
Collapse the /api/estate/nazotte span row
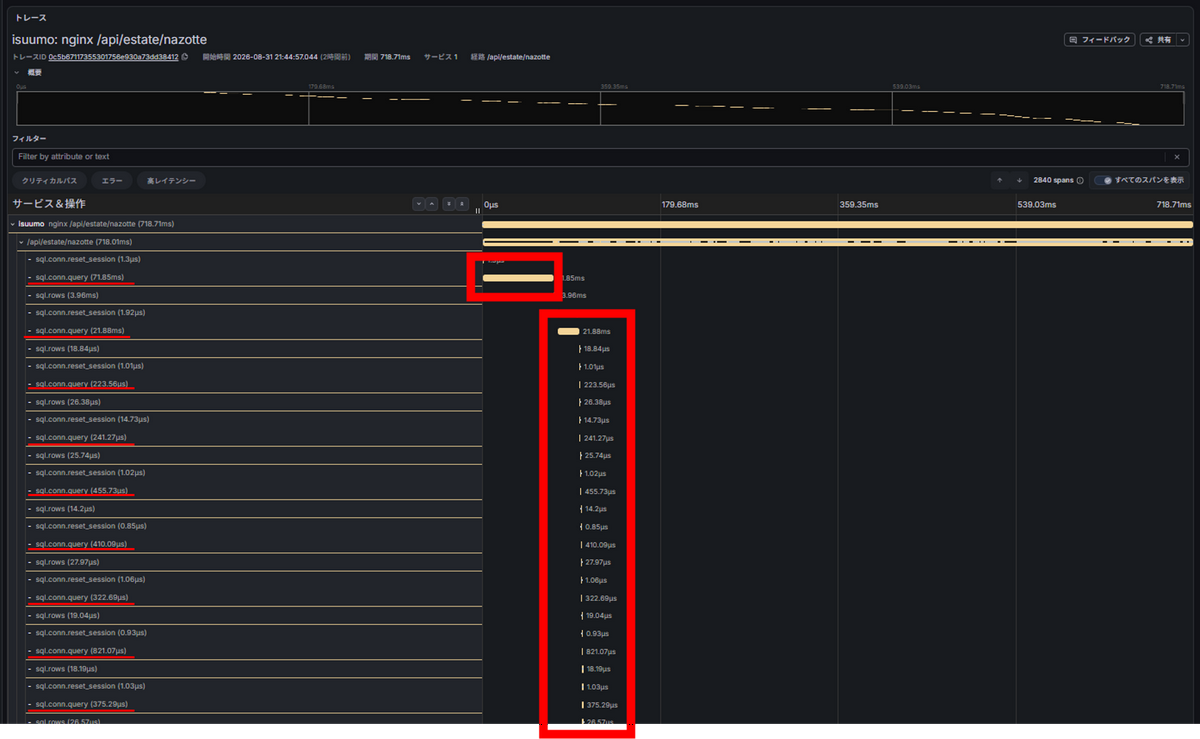(22, 242)
